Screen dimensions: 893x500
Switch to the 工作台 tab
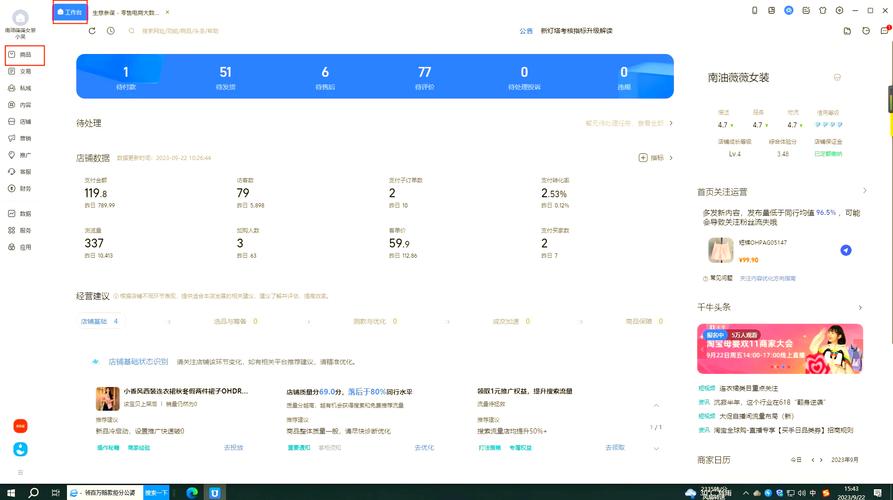tap(70, 12)
